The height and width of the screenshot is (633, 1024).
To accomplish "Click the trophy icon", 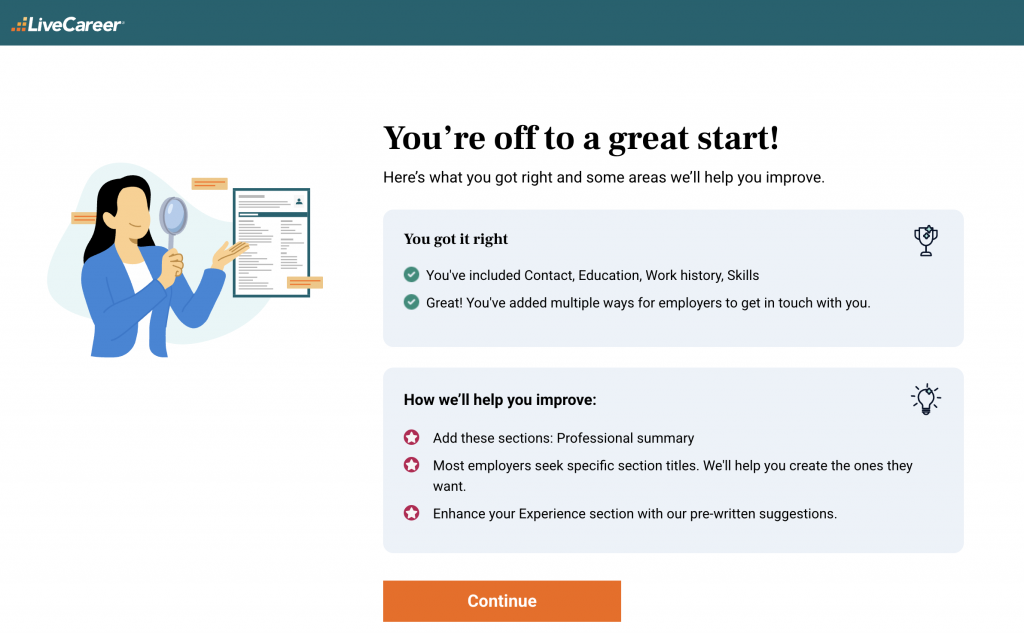I will click(x=925, y=240).
